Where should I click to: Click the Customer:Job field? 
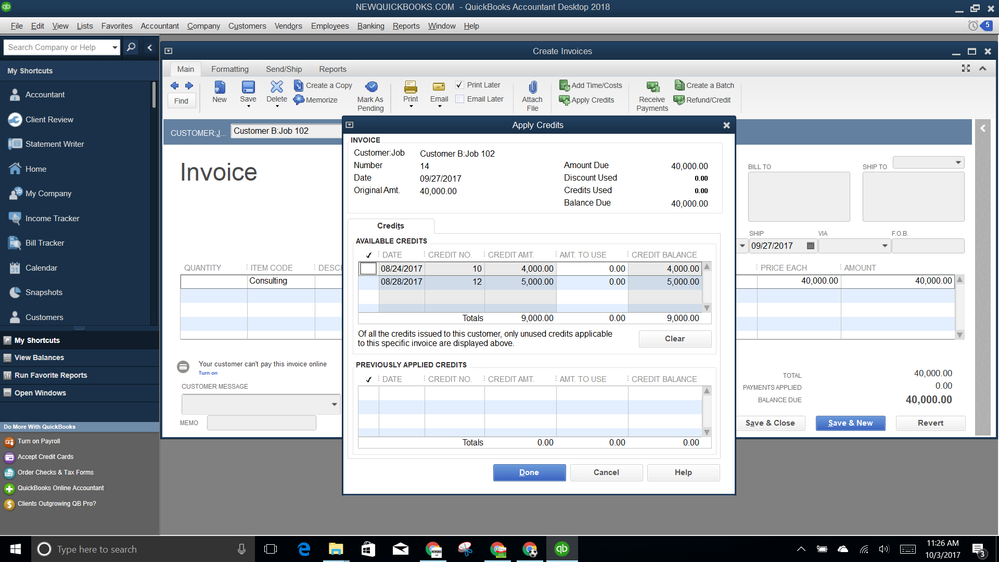coord(286,131)
